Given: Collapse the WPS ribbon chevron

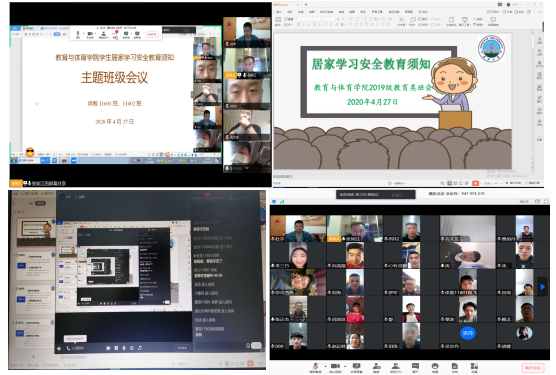Looking at the screenshot, I should (x=540, y=12).
